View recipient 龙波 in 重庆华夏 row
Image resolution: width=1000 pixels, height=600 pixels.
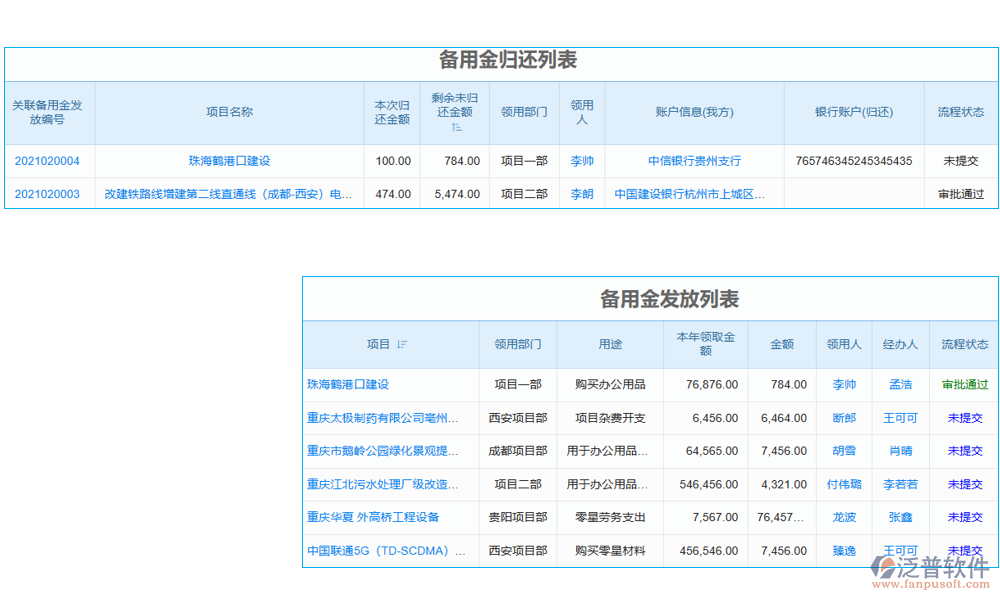tap(844, 517)
